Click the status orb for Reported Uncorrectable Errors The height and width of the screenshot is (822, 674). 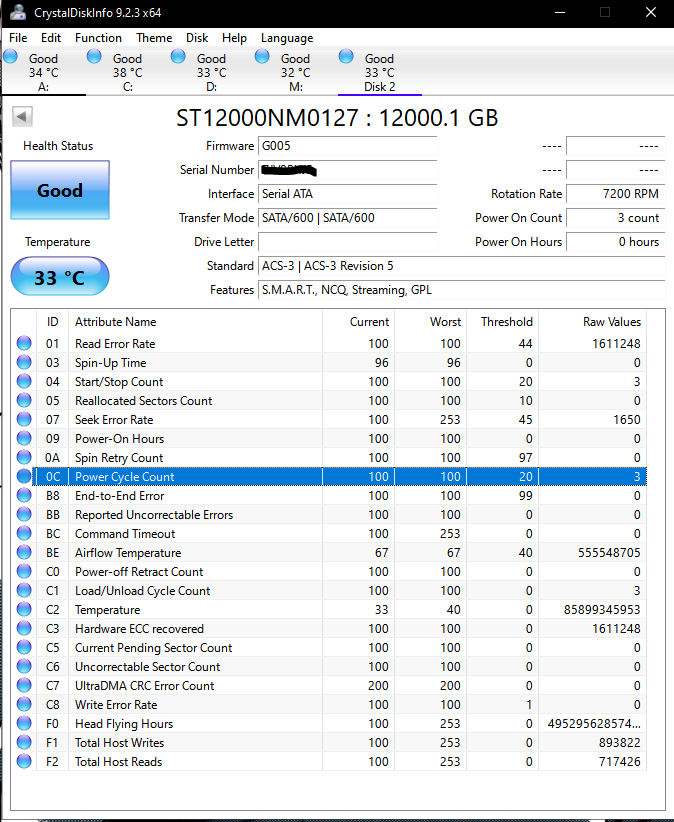tap(24, 514)
